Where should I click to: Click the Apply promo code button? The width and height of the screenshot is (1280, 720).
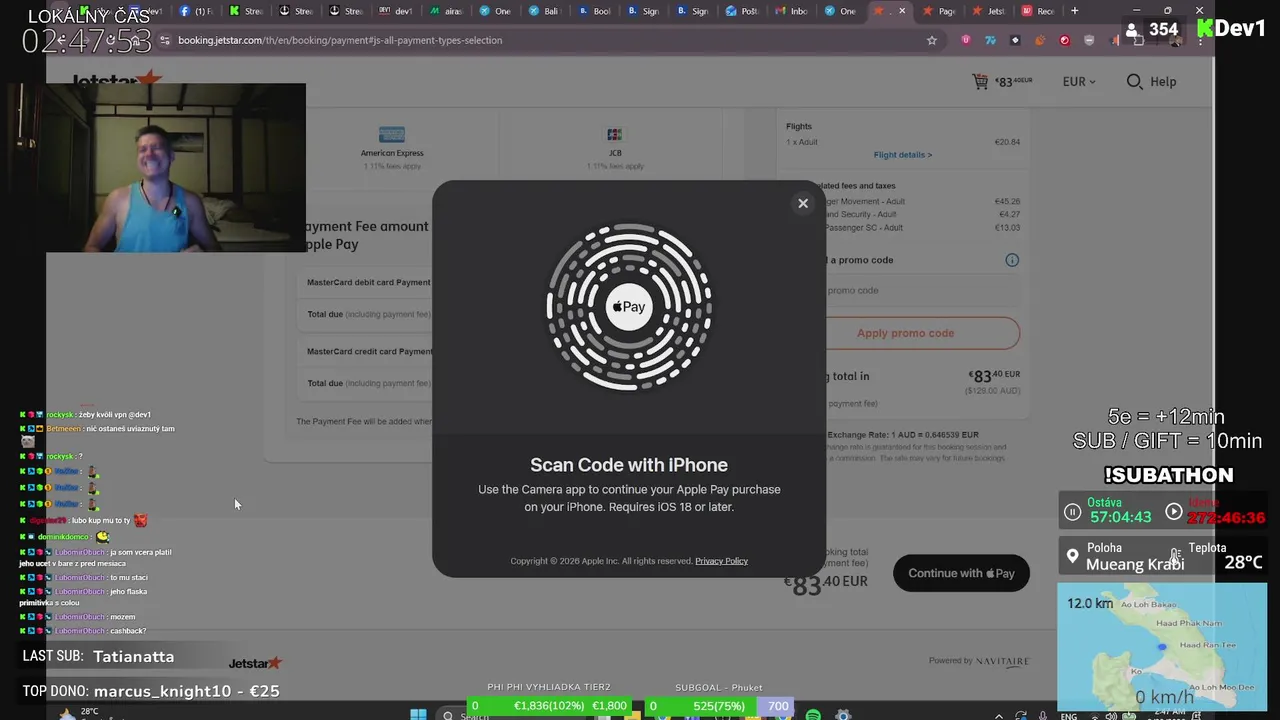tap(905, 333)
